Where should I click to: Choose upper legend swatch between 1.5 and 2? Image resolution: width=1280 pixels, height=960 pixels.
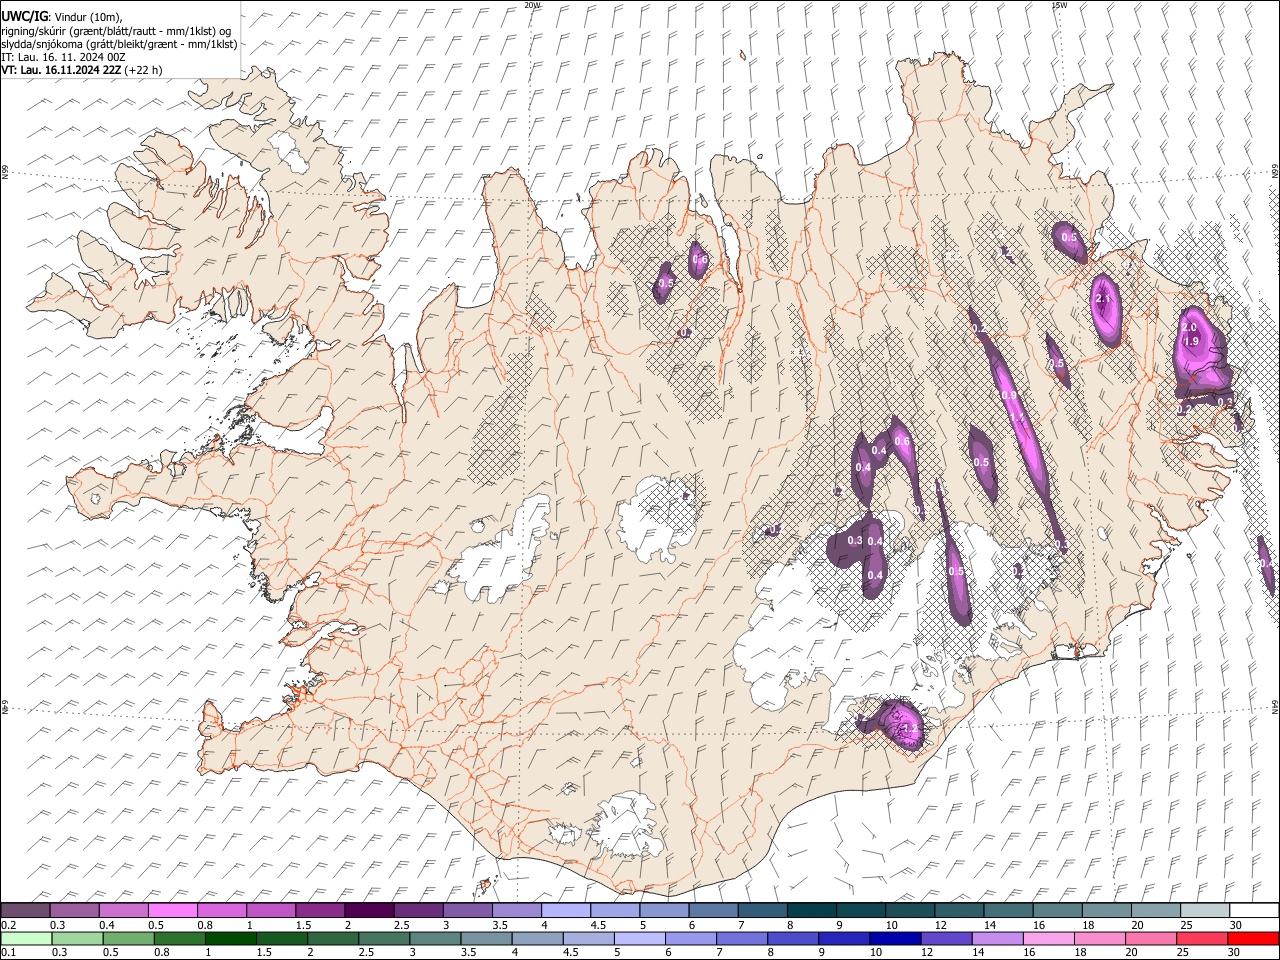coord(320,911)
